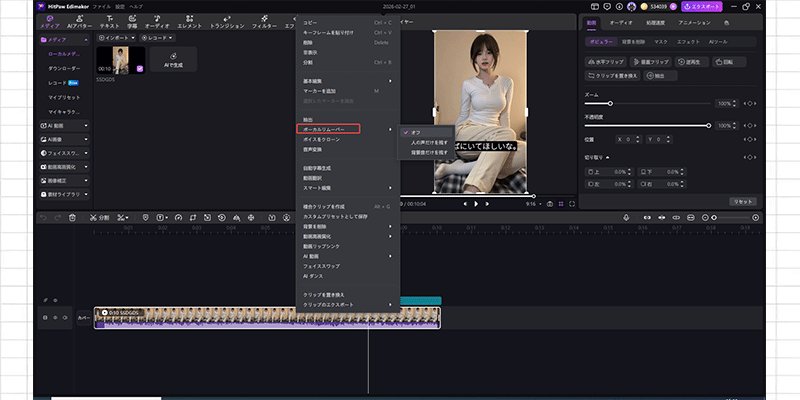Screen dimensions: 800x400
Task: Toggle the purple checkbox on the media thumbnail
Action: [x=140, y=68]
